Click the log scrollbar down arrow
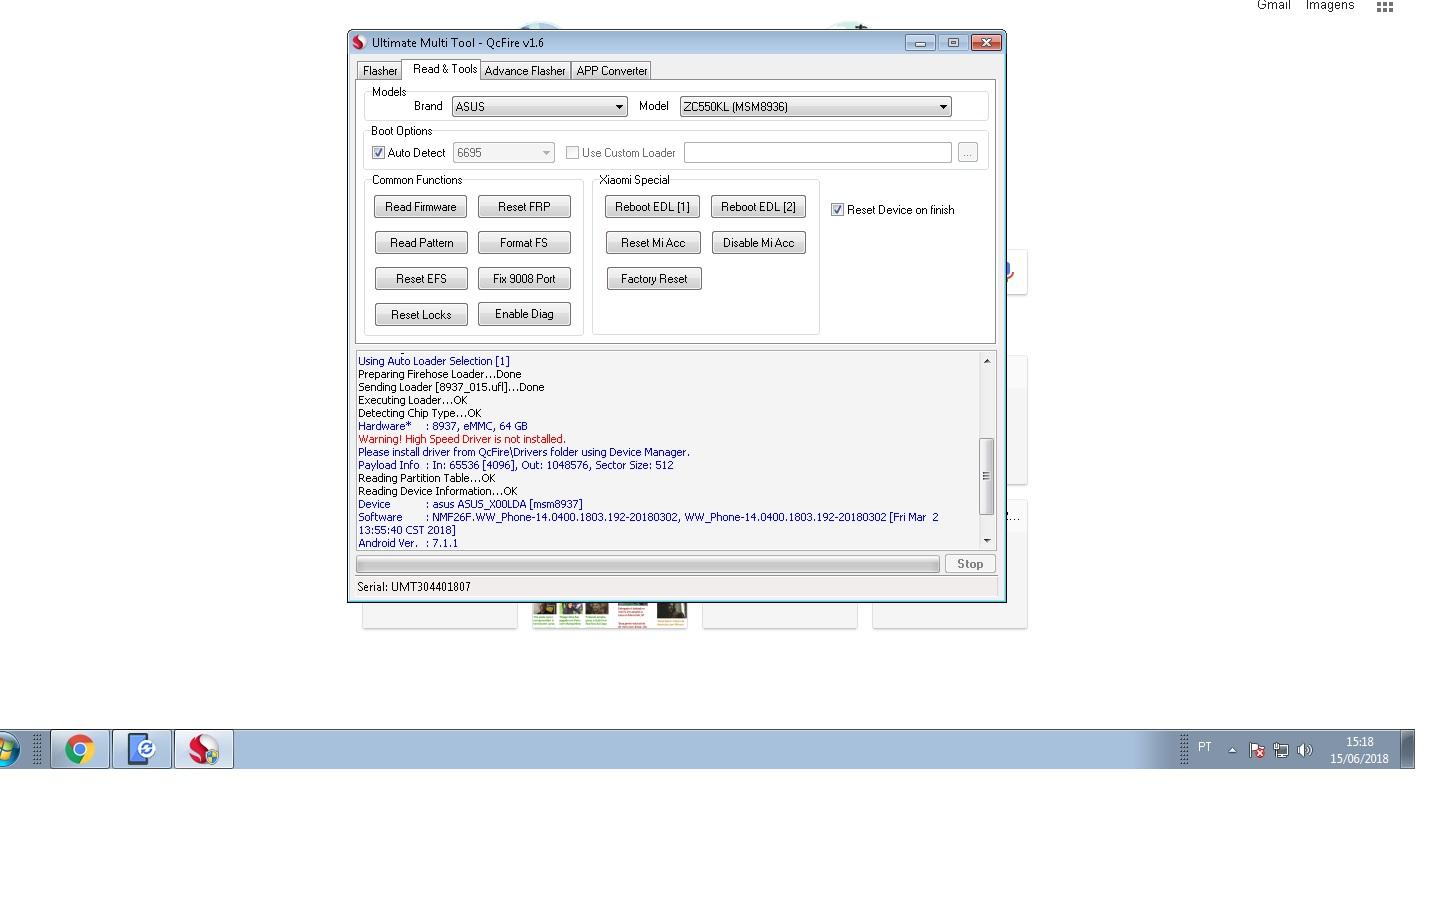Screen dimensions: 1440x900 (x=987, y=541)
